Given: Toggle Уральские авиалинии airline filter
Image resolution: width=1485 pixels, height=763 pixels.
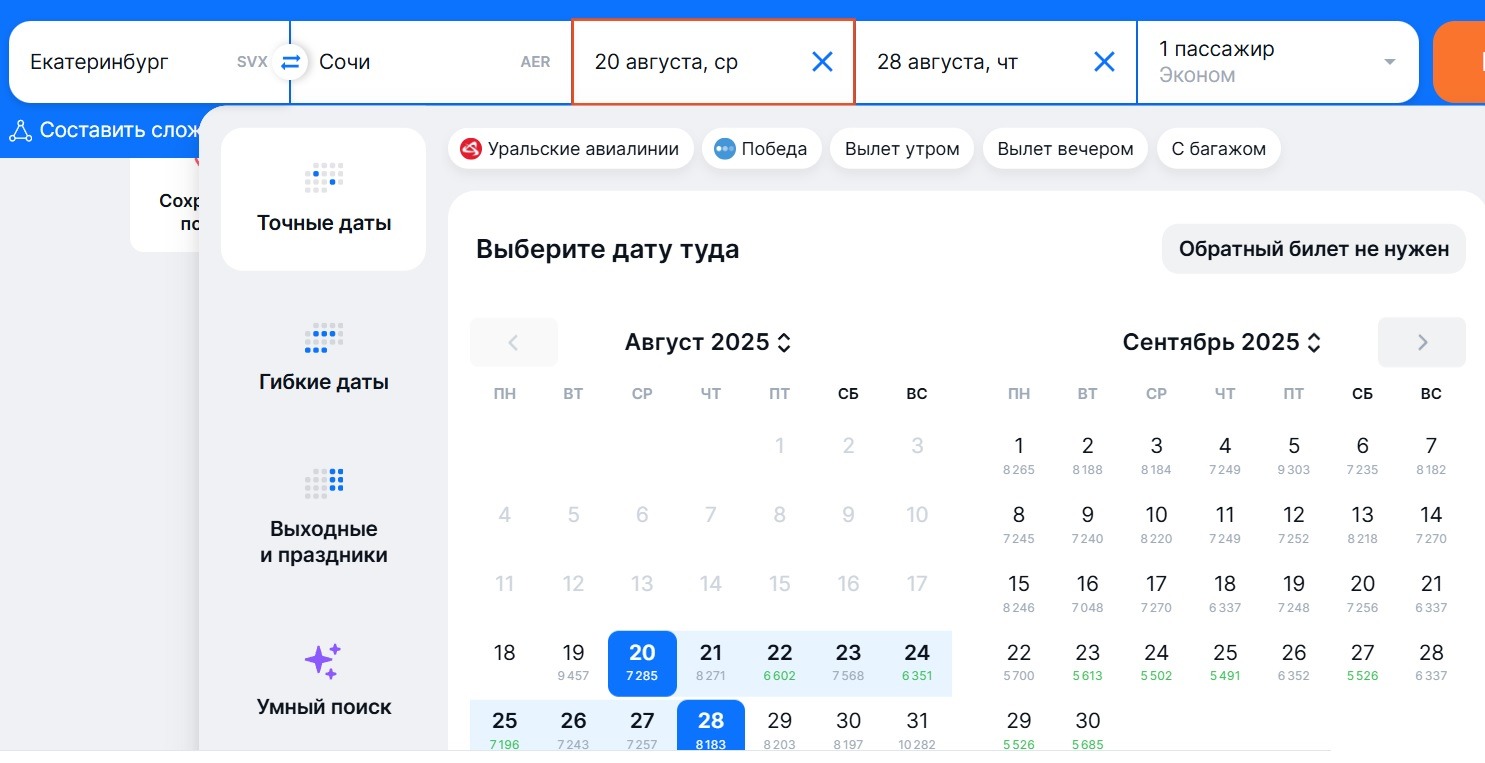Looking at the screenshot, I should [x=570, y=149].
